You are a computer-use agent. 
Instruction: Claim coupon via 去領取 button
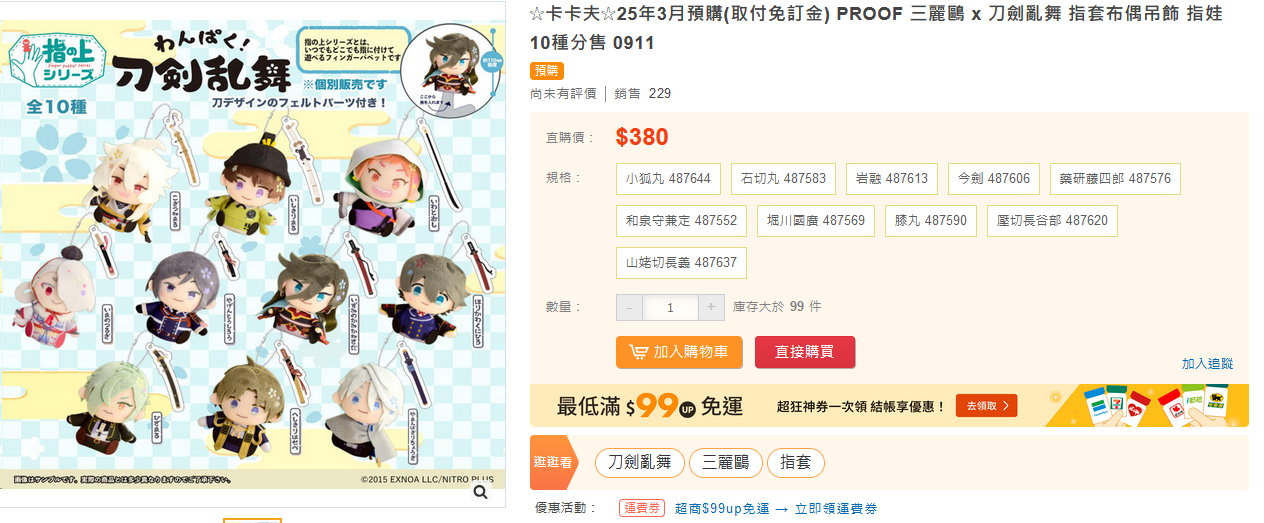[x=986, y=405]
